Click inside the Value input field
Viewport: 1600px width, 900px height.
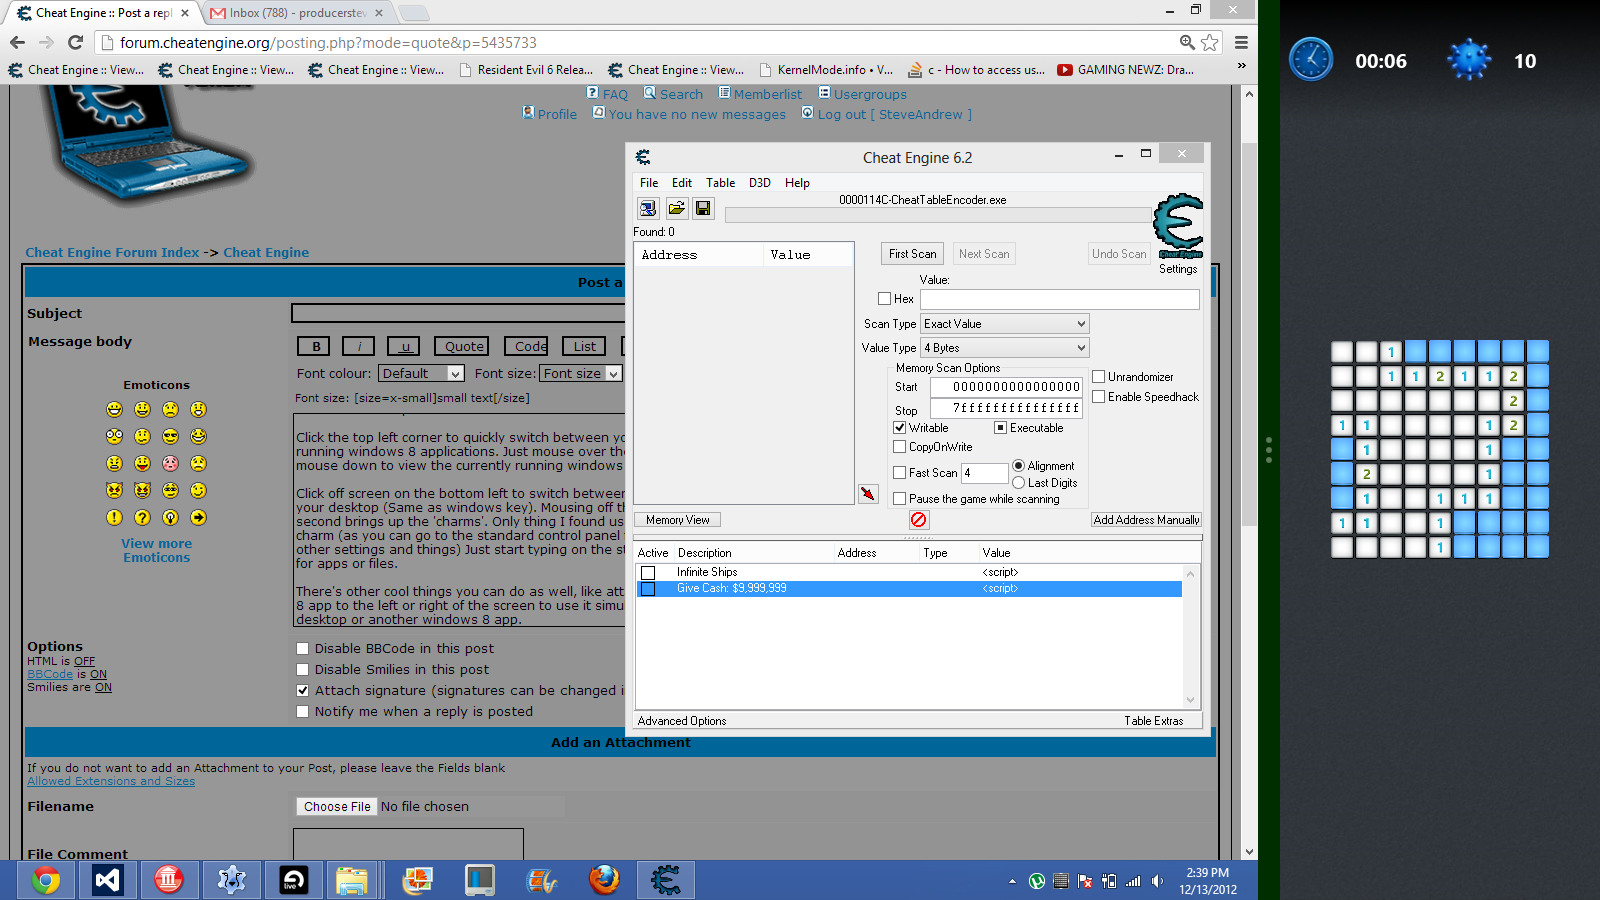coord(1060,299)
